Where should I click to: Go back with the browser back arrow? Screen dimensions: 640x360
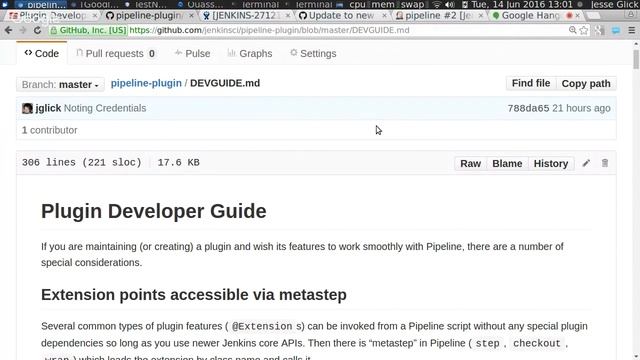coord(8,30)
